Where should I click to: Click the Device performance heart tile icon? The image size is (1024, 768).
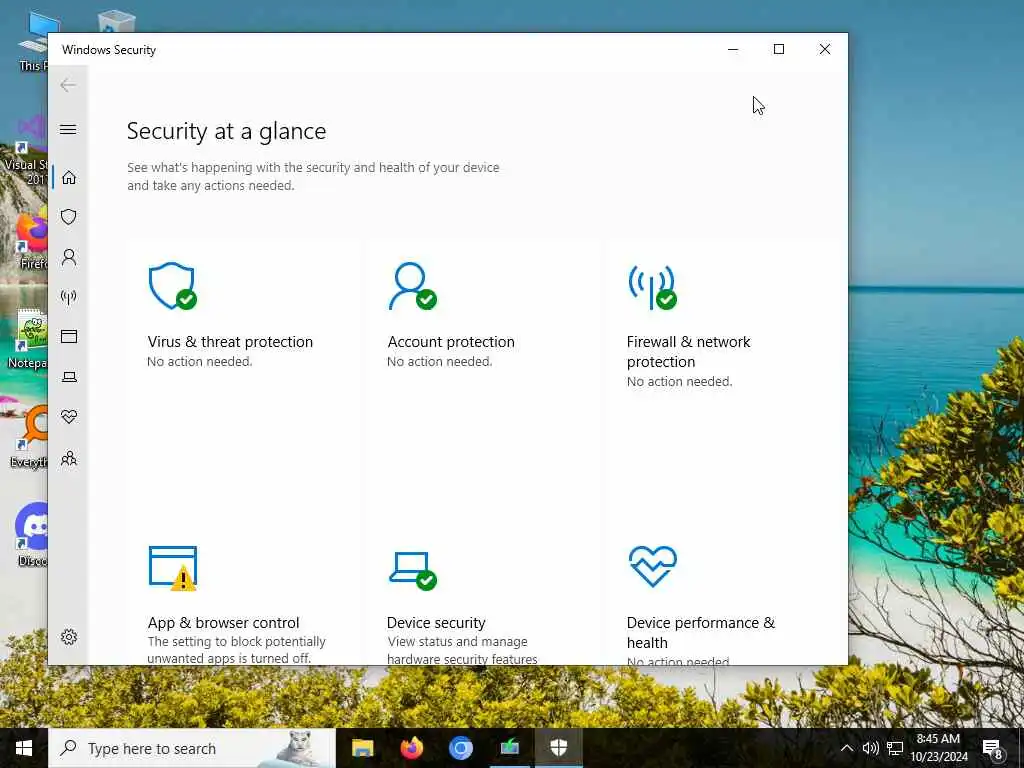(x=652, y=566)
